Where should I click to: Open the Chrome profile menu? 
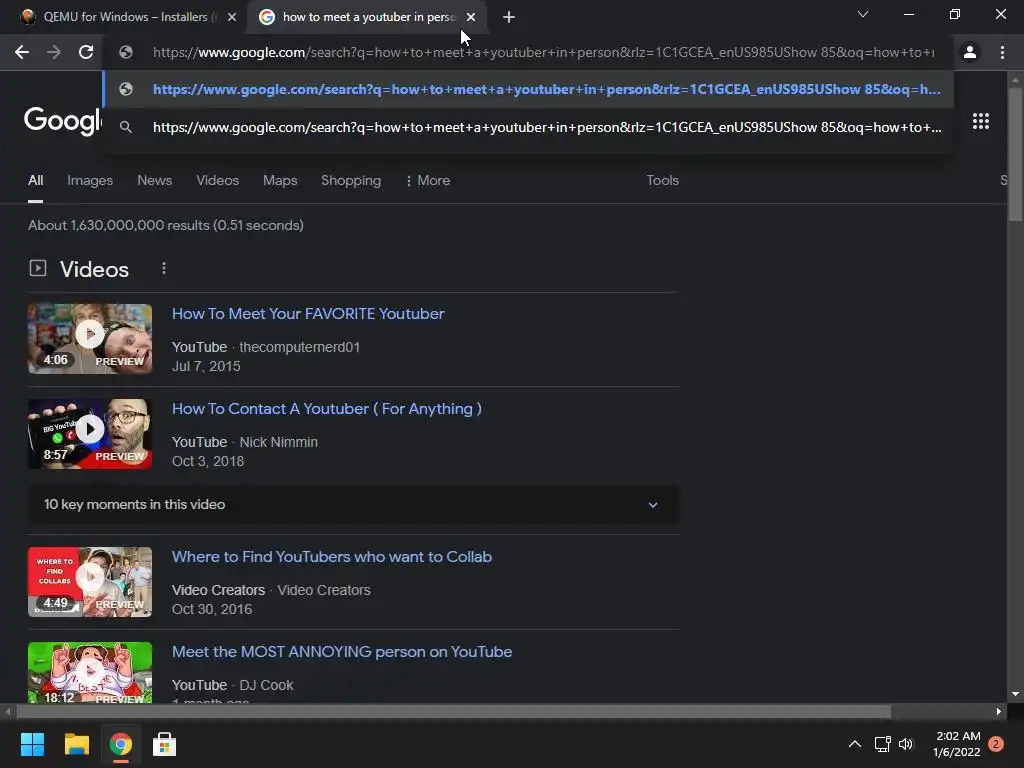tap(970, 52)
